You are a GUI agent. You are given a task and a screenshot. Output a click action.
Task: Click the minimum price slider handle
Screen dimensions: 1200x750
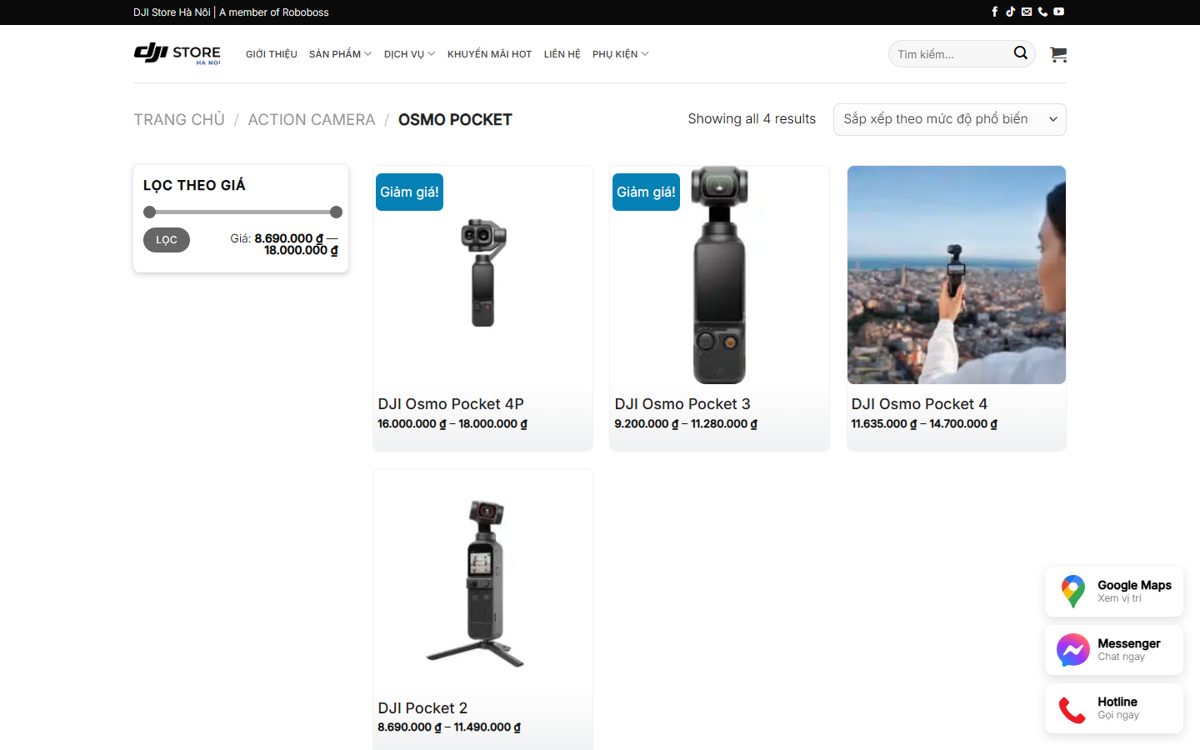(x=150, y=212)
